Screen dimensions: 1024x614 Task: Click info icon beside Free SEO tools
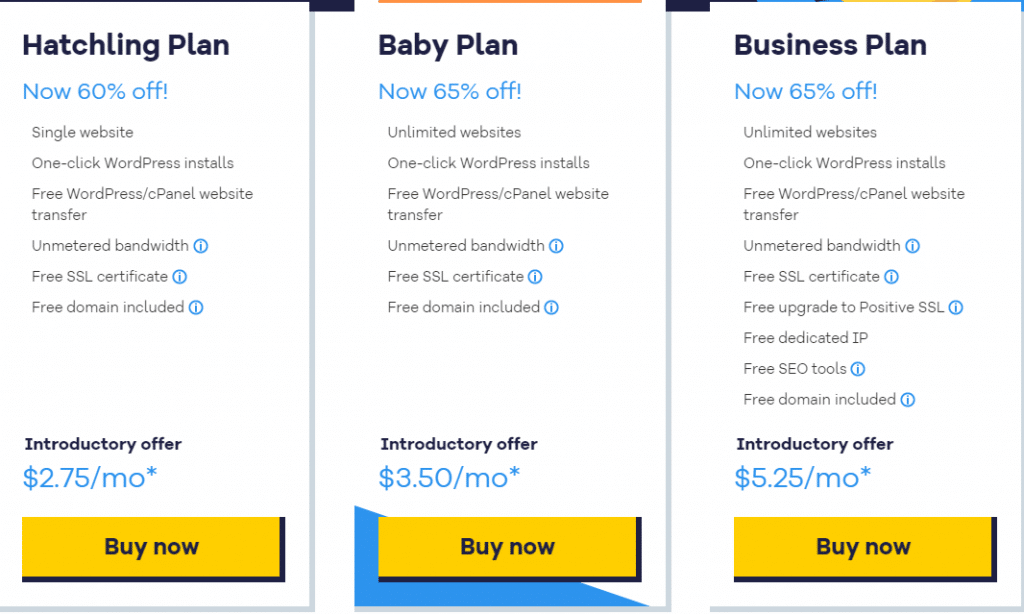coord(858,369)
